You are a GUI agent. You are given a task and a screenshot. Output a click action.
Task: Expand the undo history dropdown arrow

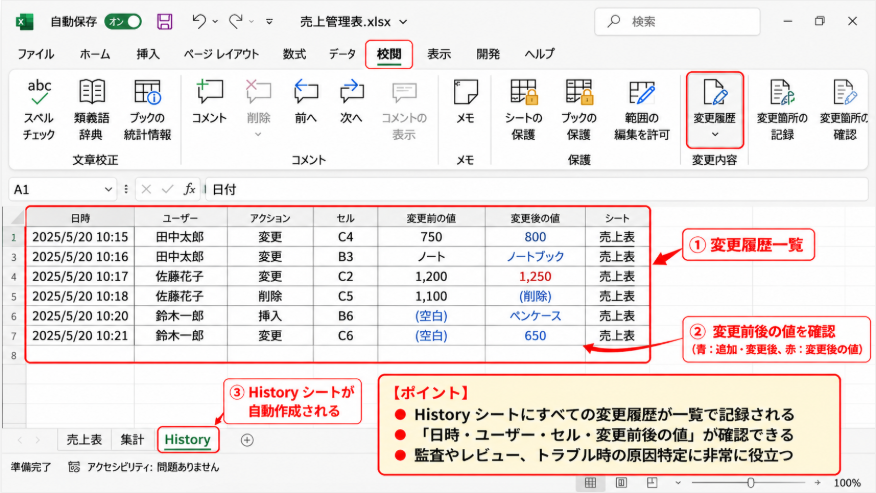(215, 22)
